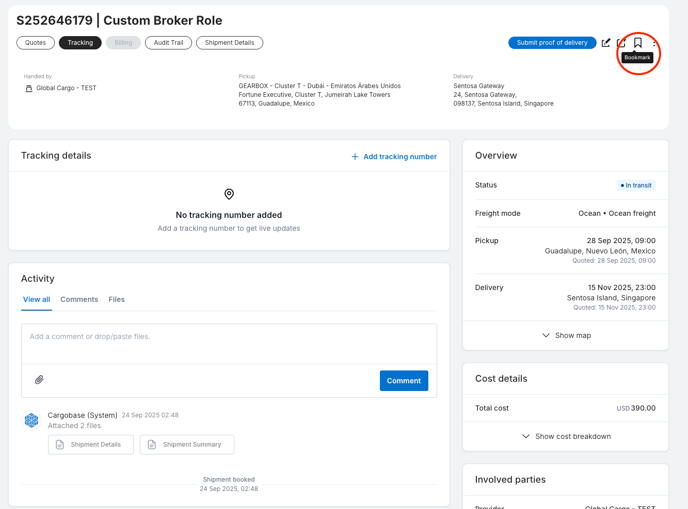This screenshot has width=688, height=509.
Task: Click the paperclip attach file icon
Action: pos(39,380)
